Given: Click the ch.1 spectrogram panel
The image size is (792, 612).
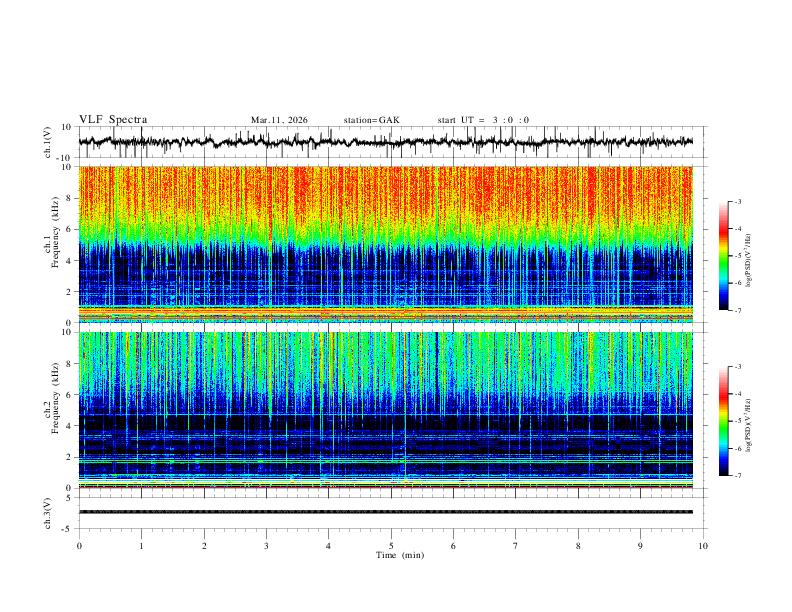Looking at the screenshot, I should click(x=386, y=244).
